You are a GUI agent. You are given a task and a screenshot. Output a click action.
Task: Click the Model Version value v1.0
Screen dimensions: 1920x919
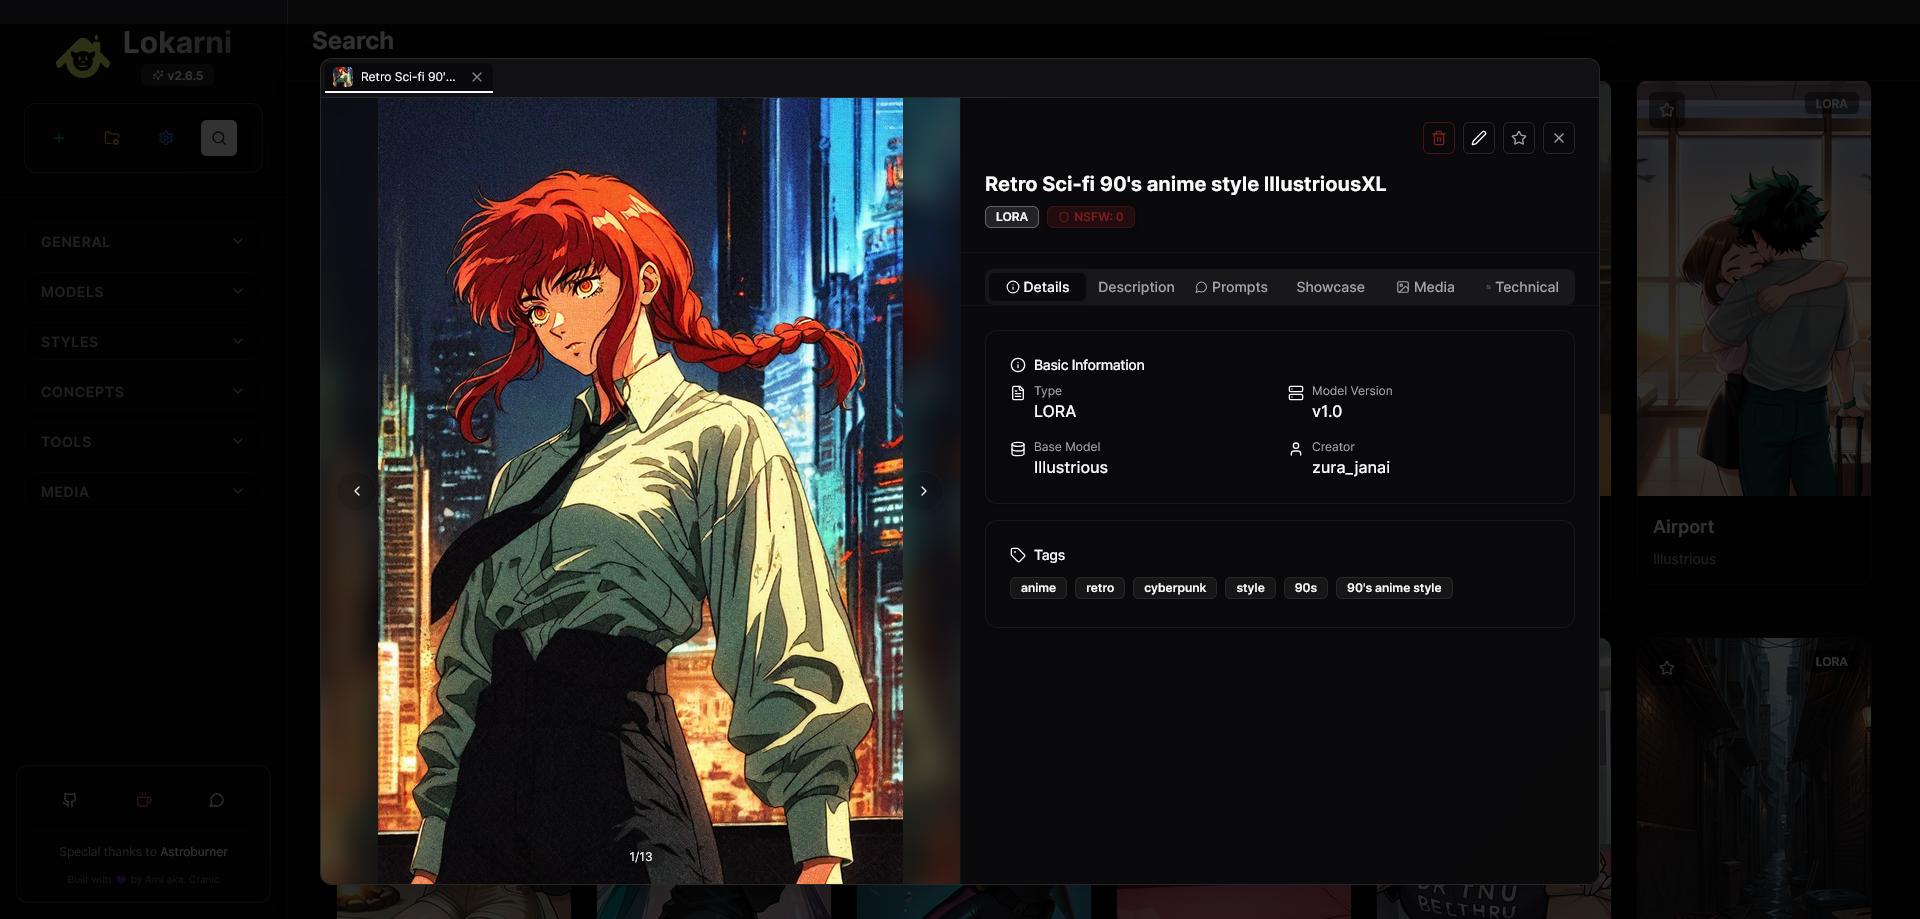(1327, 412)
